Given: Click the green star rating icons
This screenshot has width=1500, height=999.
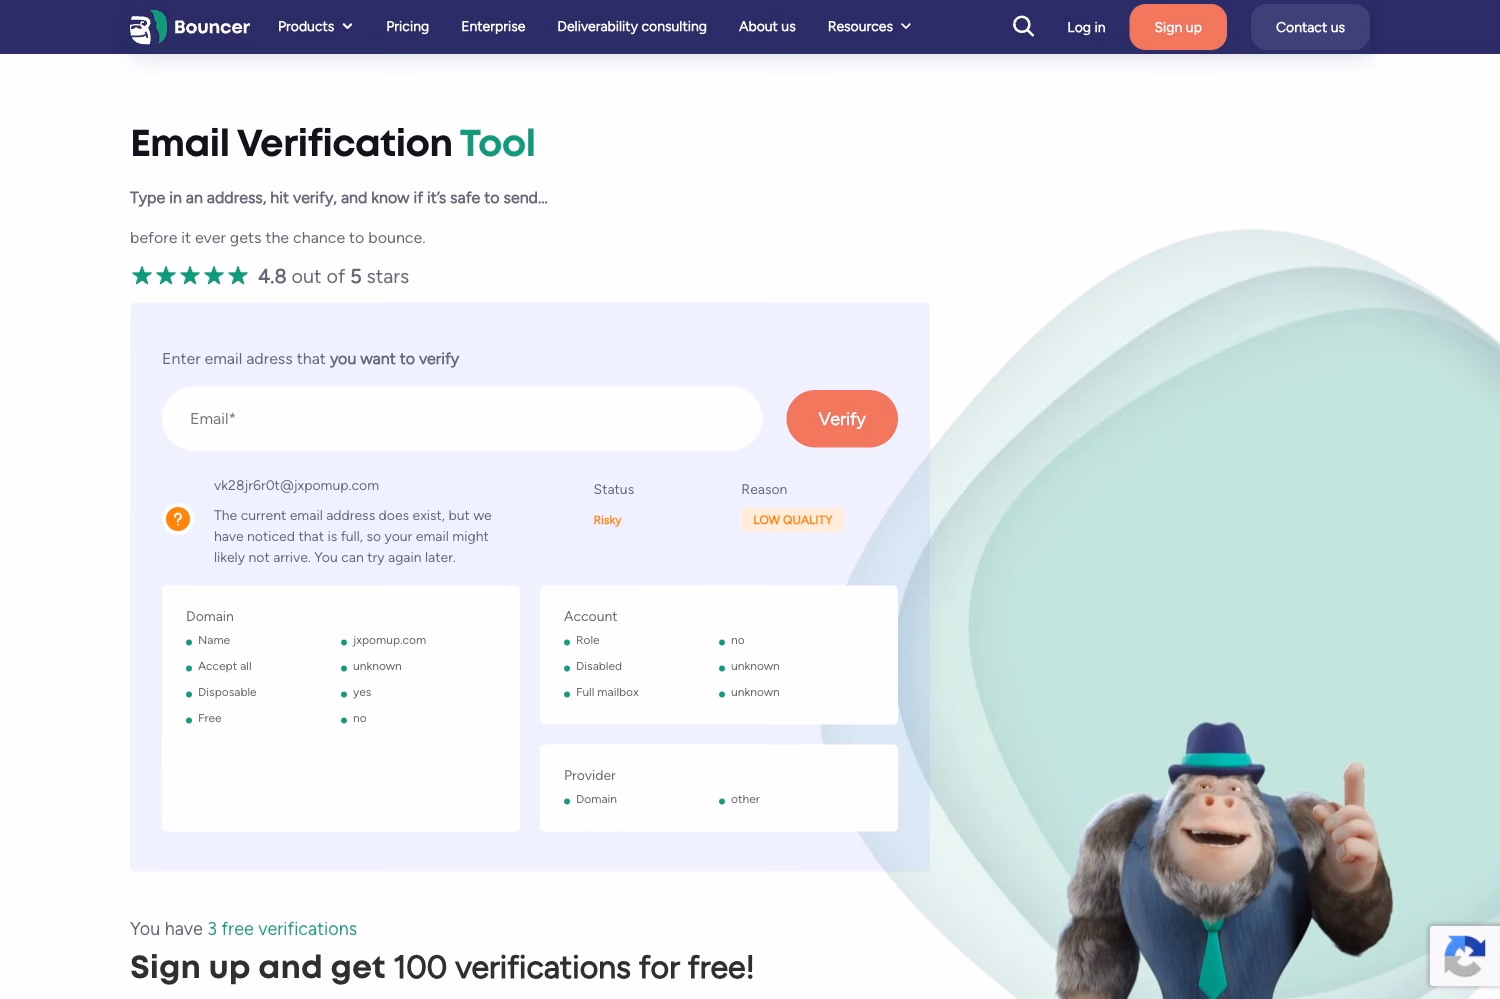Looking at the screenshot, I should pyautogui.click(x=190, y=276).
